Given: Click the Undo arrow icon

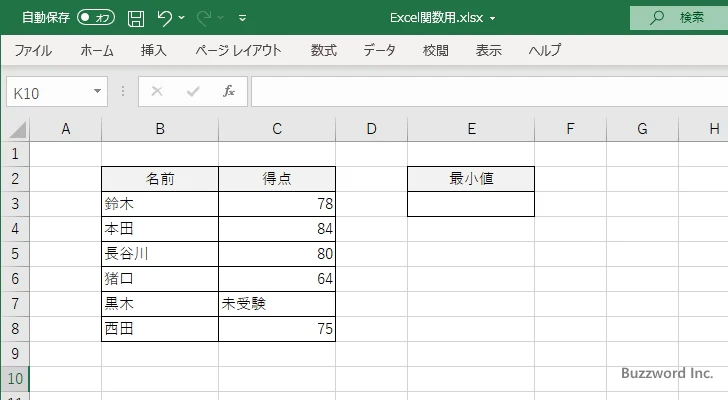Looking at the screenshot, I should pyautogui.click(x=164, y=18).
